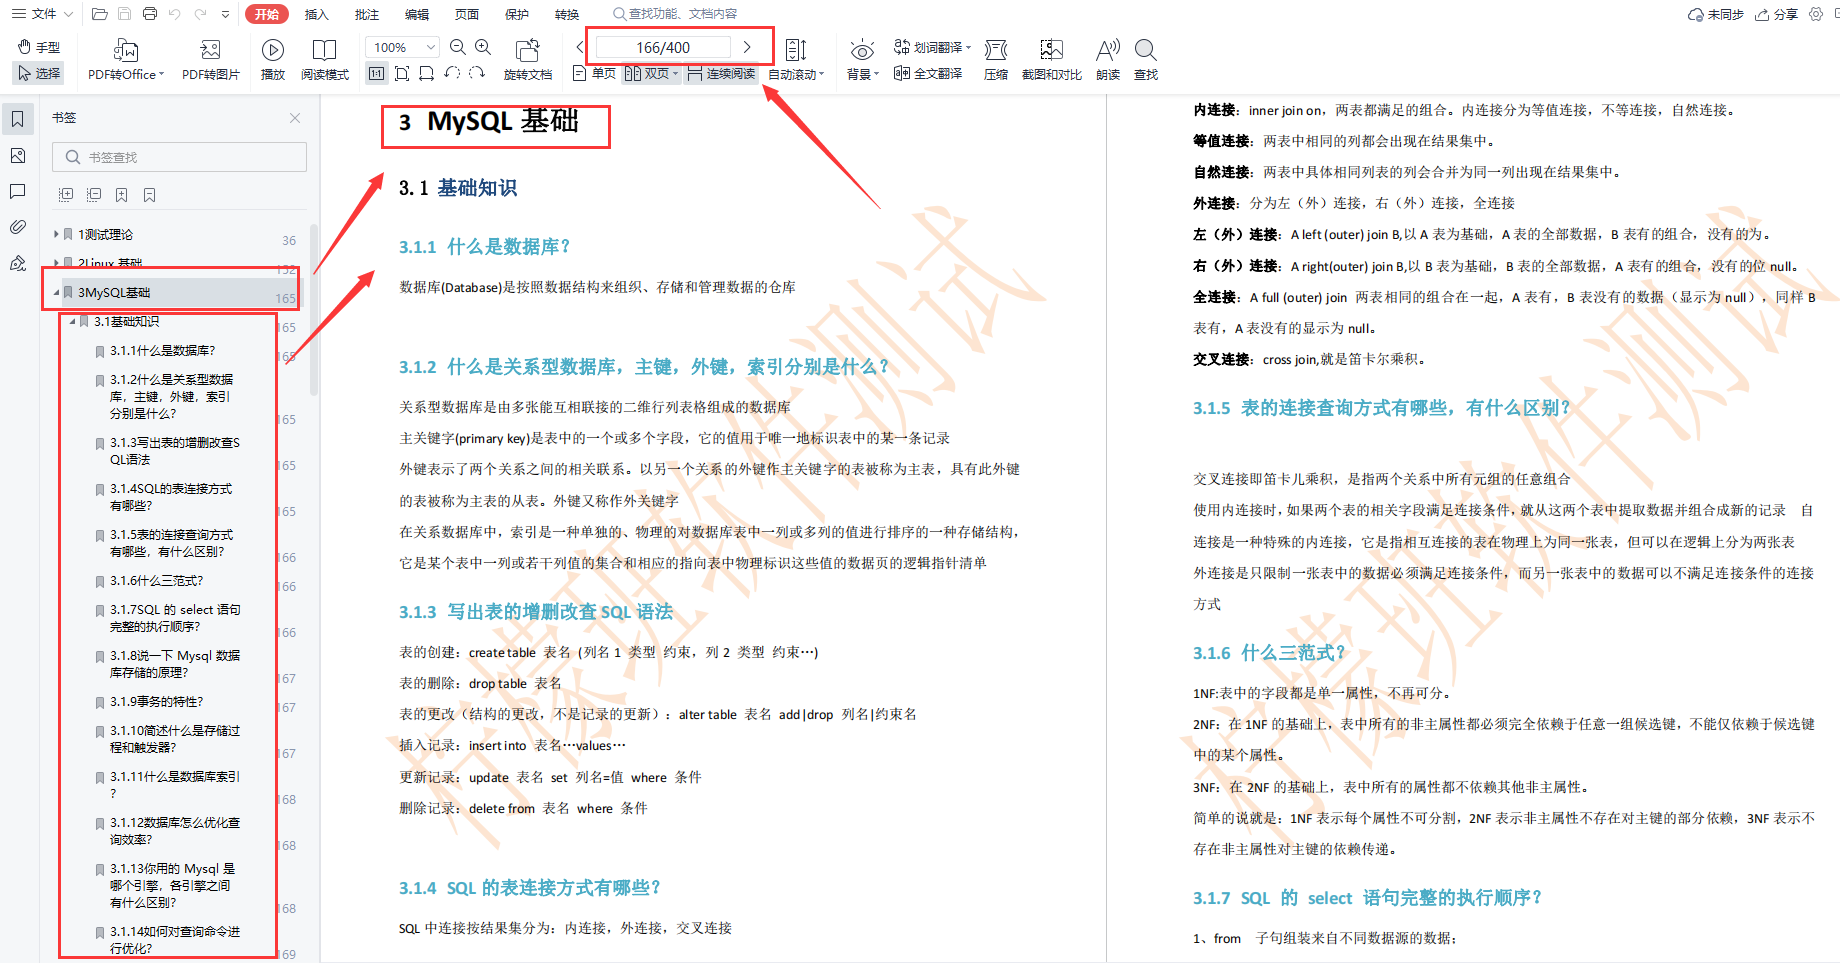Open 自动滚动 auto-scroll dropdown
Viewport: 1840px width, 963px height.
(796, 60)
